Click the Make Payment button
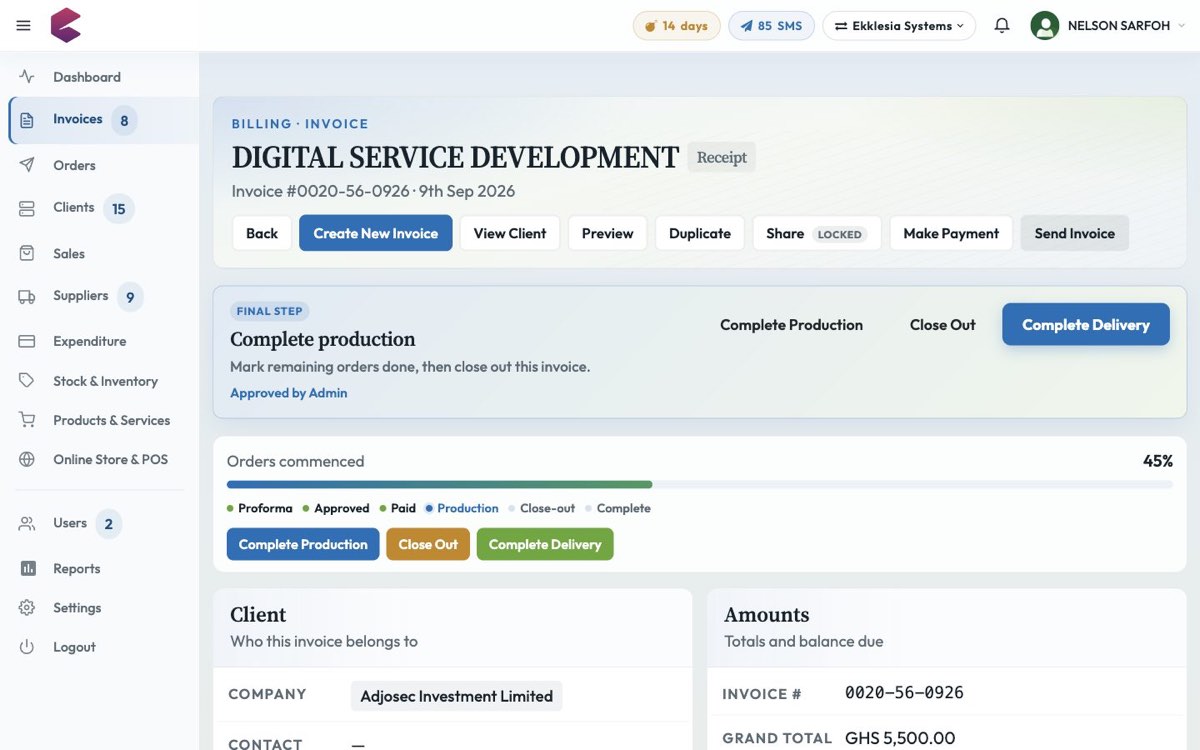This screenshot has height=750, width=1200. point(951,233)
